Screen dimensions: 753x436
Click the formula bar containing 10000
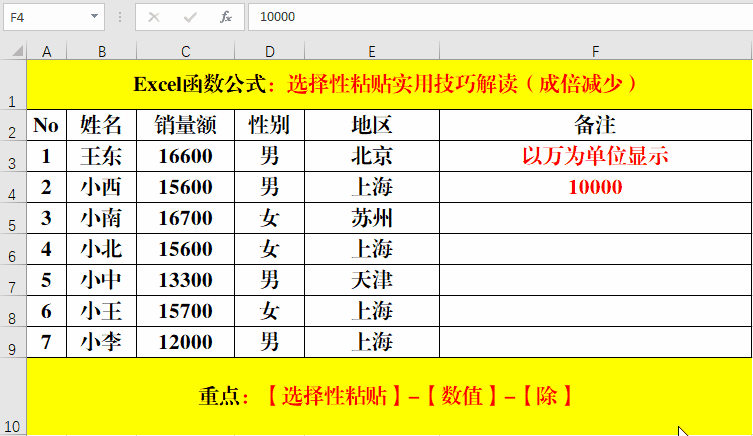[x=500, y=17]
